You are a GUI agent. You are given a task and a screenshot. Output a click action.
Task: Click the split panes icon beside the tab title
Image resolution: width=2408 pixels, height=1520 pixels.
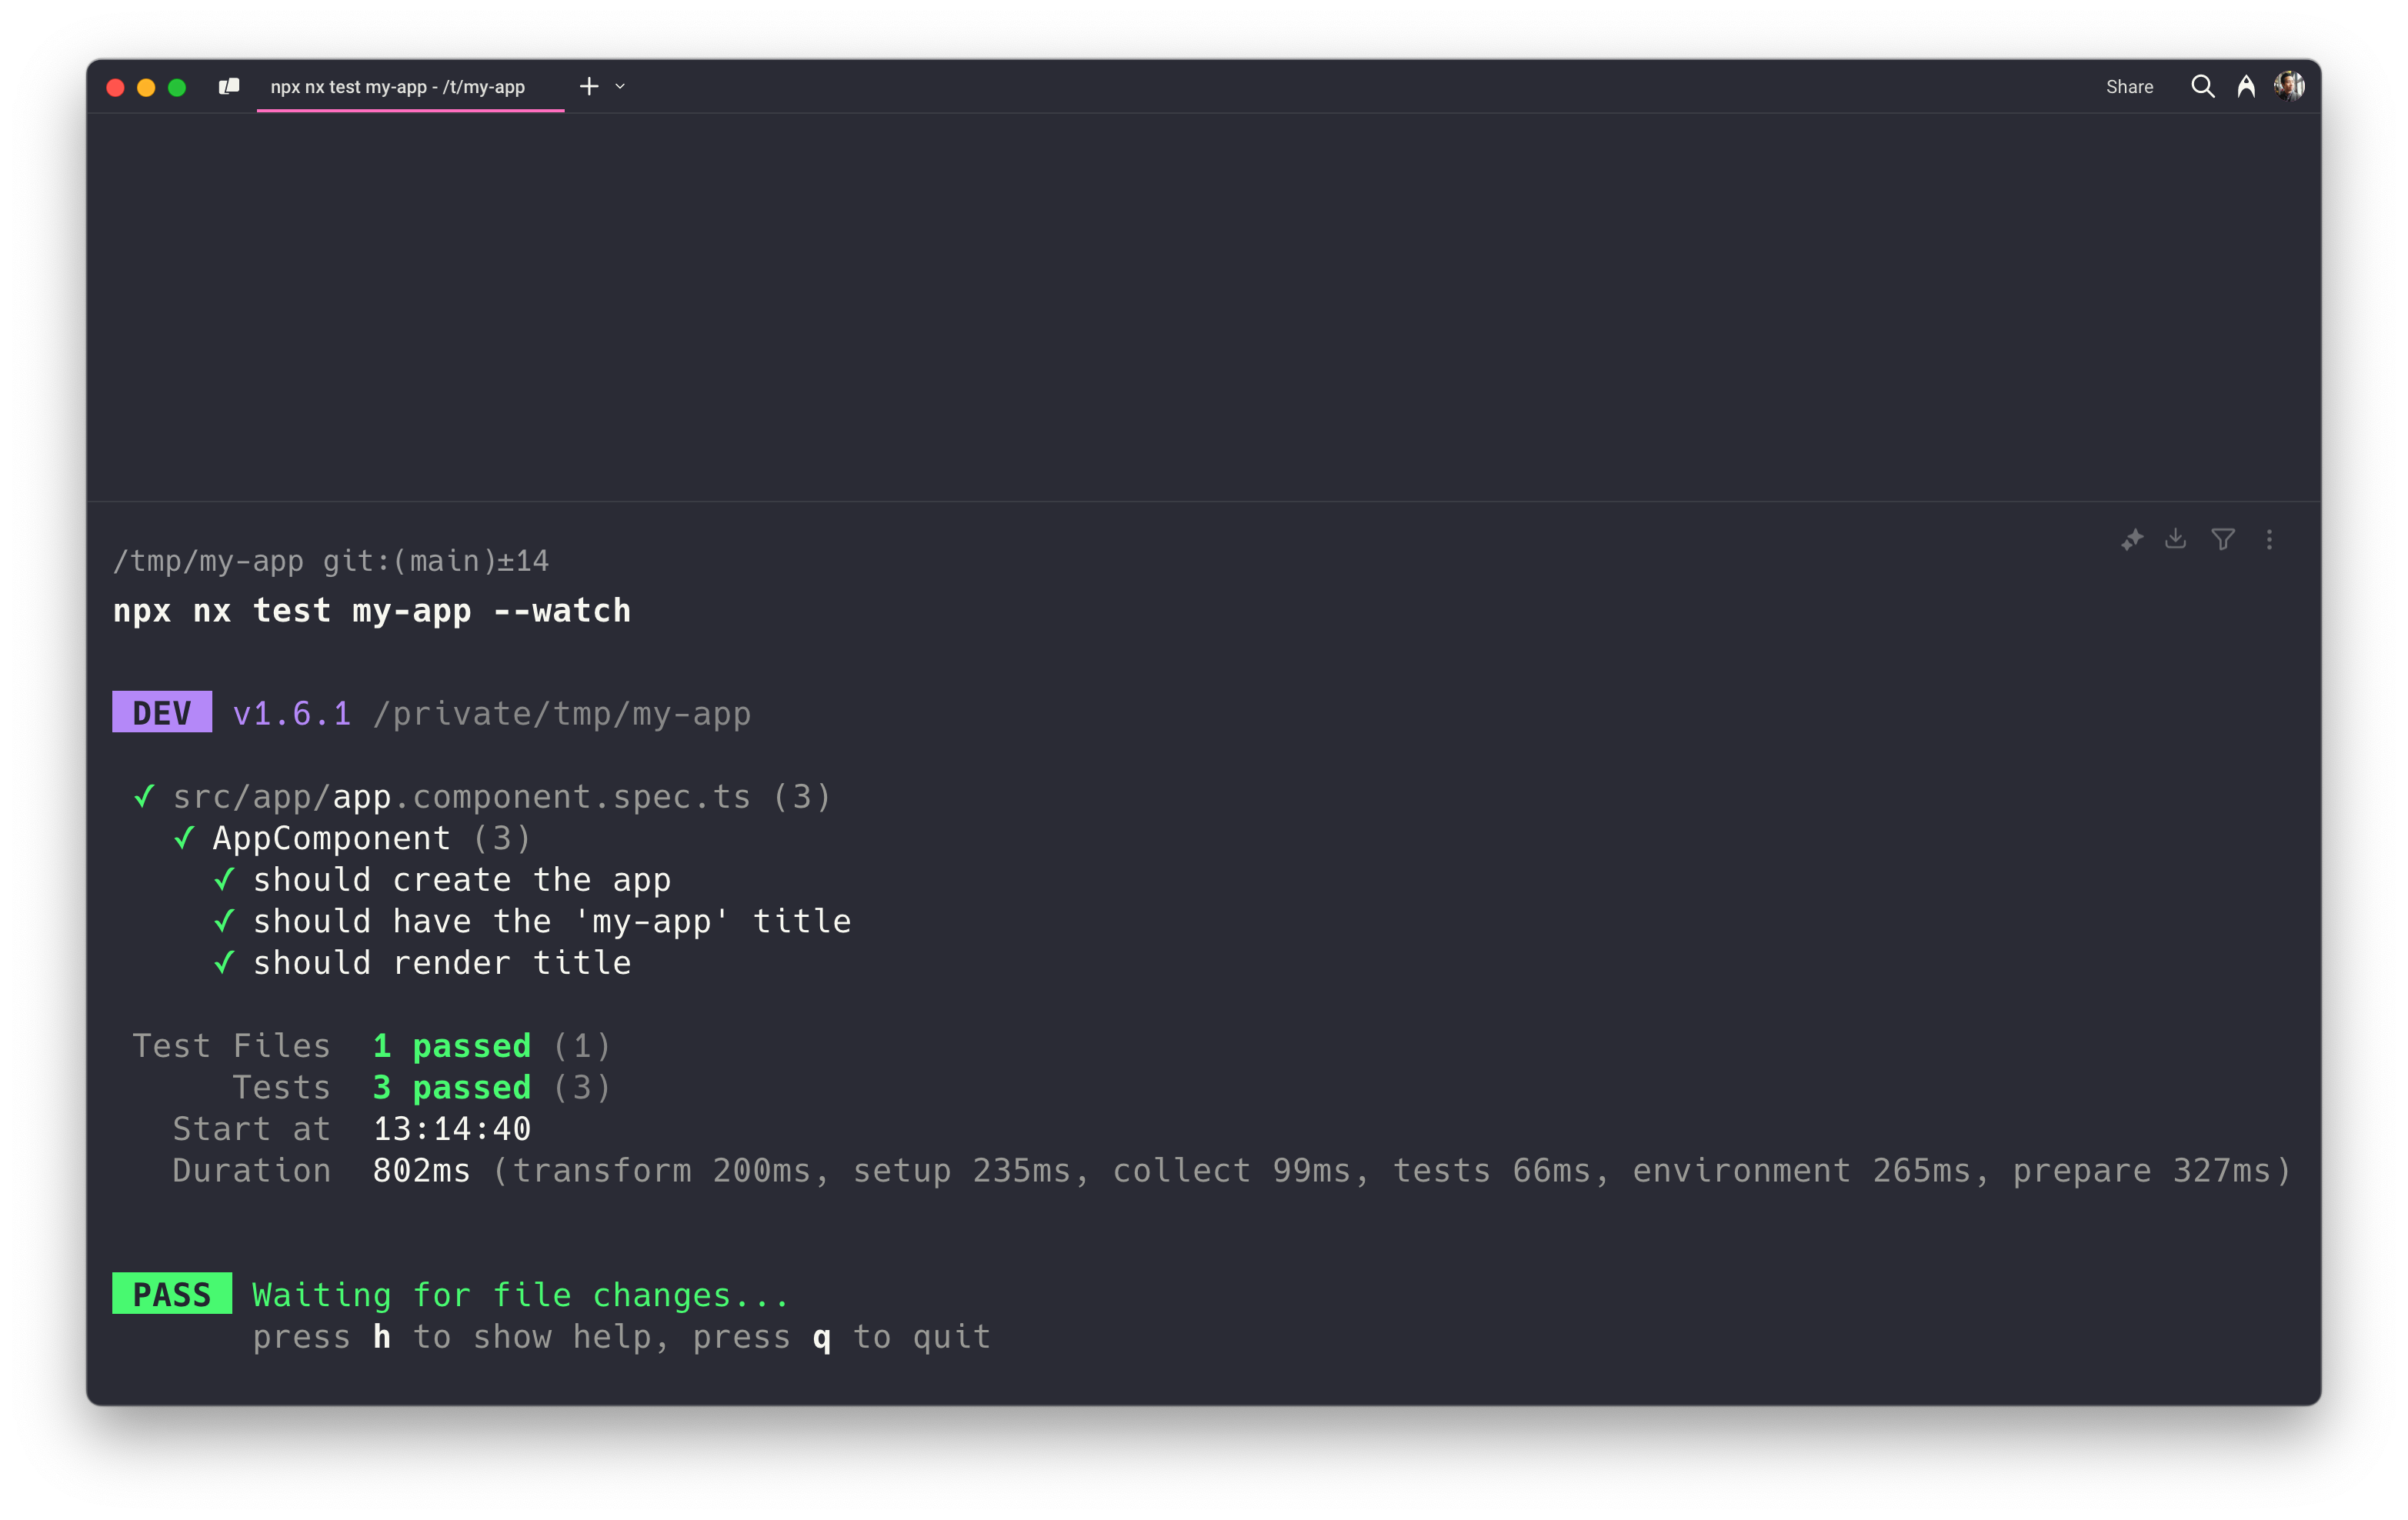(228, 87)
